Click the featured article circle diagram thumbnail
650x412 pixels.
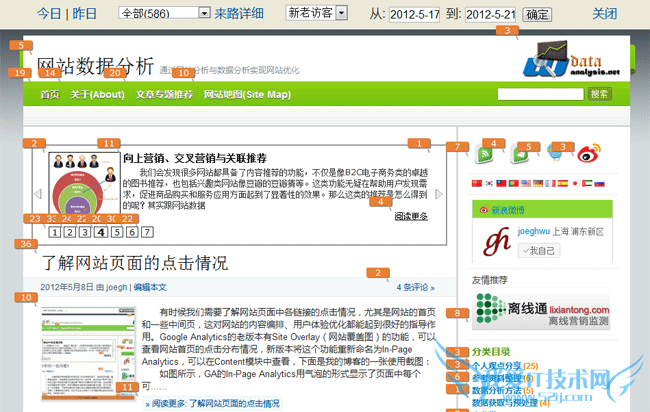pos(84,184)
